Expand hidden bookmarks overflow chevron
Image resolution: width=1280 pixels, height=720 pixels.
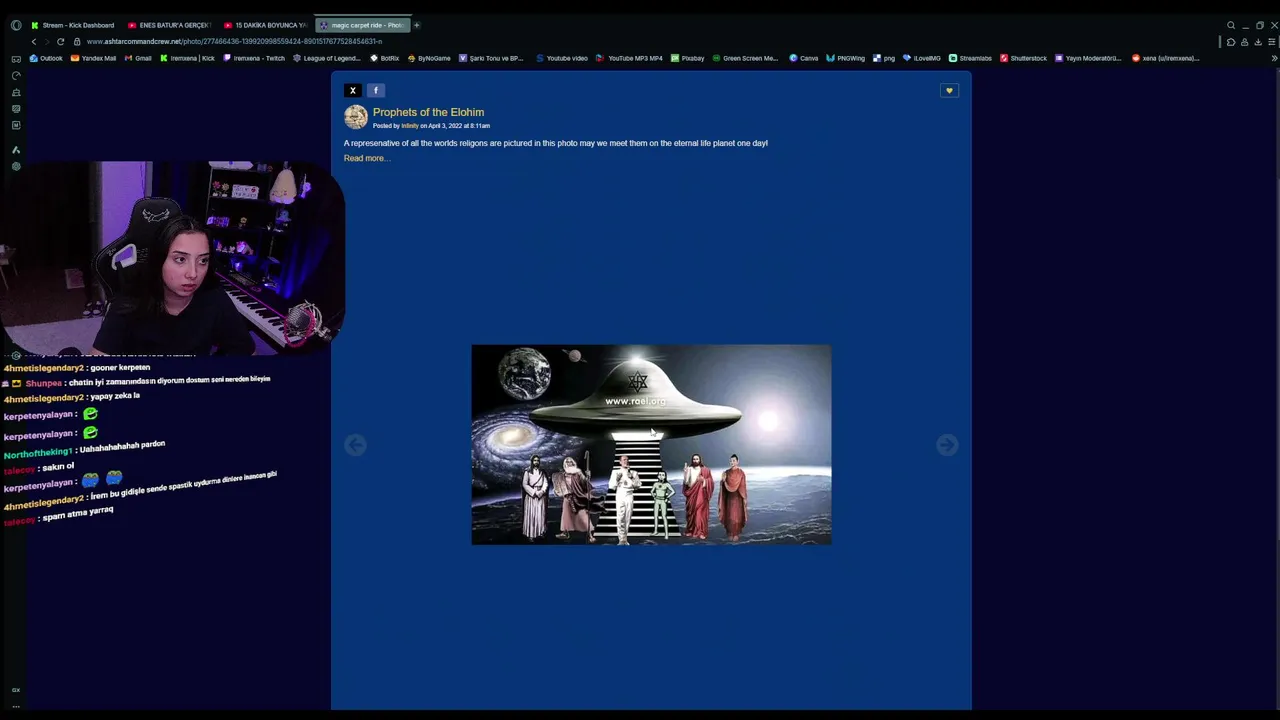pos(1274,58)
